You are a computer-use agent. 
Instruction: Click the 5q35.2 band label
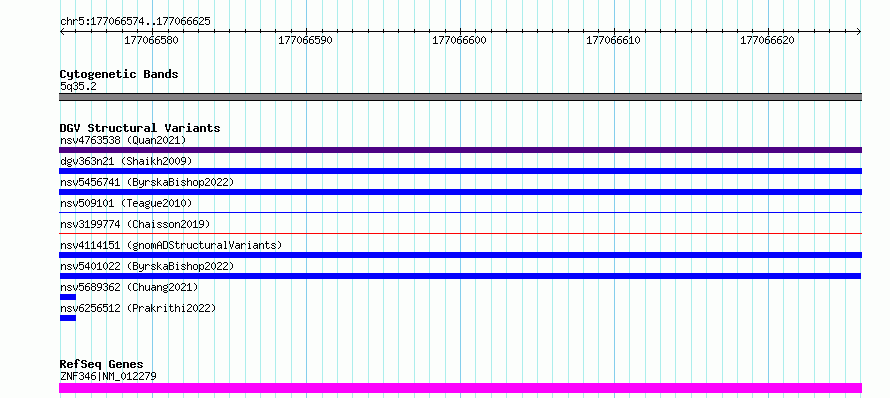(78, 86)
